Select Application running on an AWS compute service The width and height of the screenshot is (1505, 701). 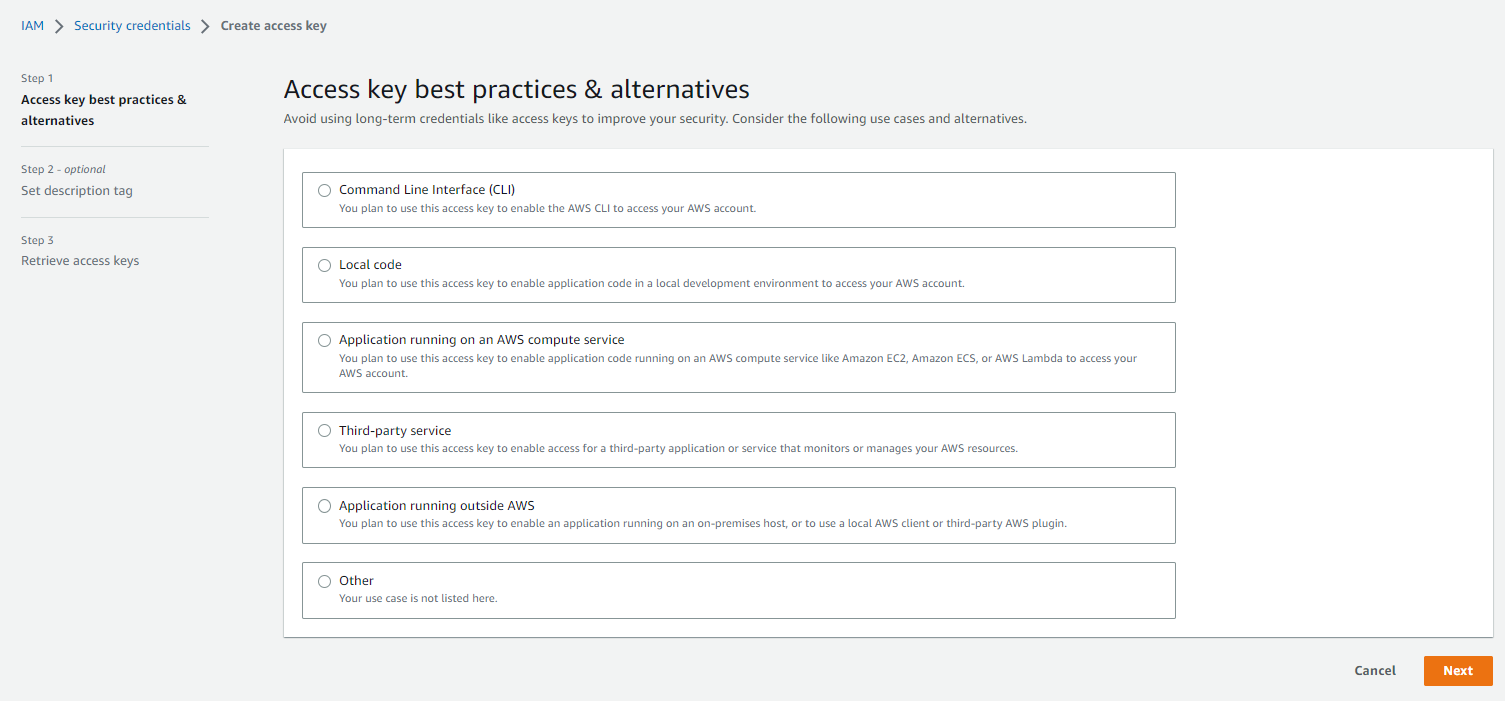tap(324, 340)
